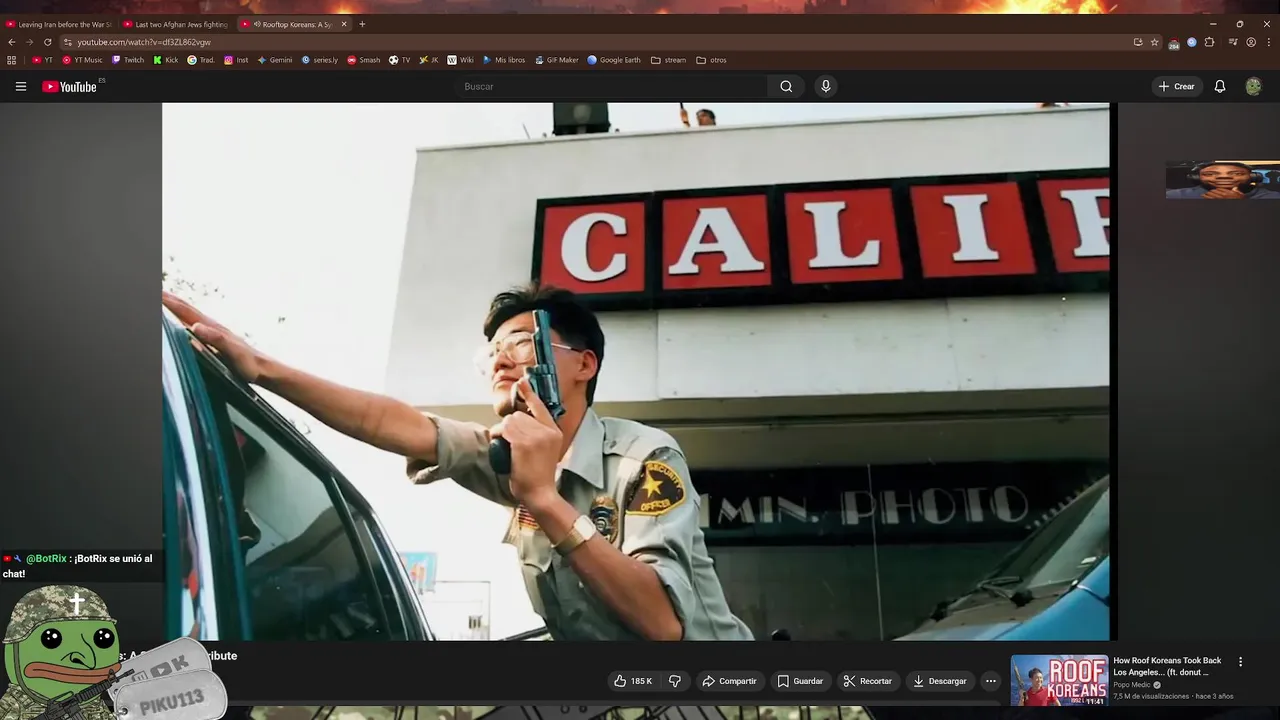The height and width of the screenshot is (720, 1280).
Task: Open the series.ly bookmark
Action: (320, 60)
